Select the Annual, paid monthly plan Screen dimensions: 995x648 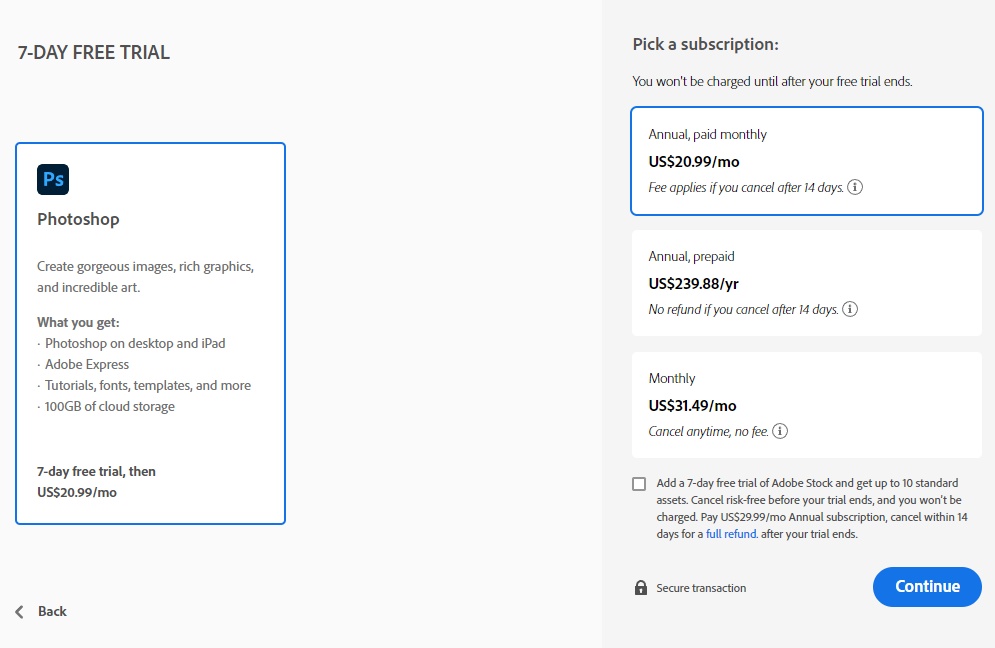[x=807, y=161]
